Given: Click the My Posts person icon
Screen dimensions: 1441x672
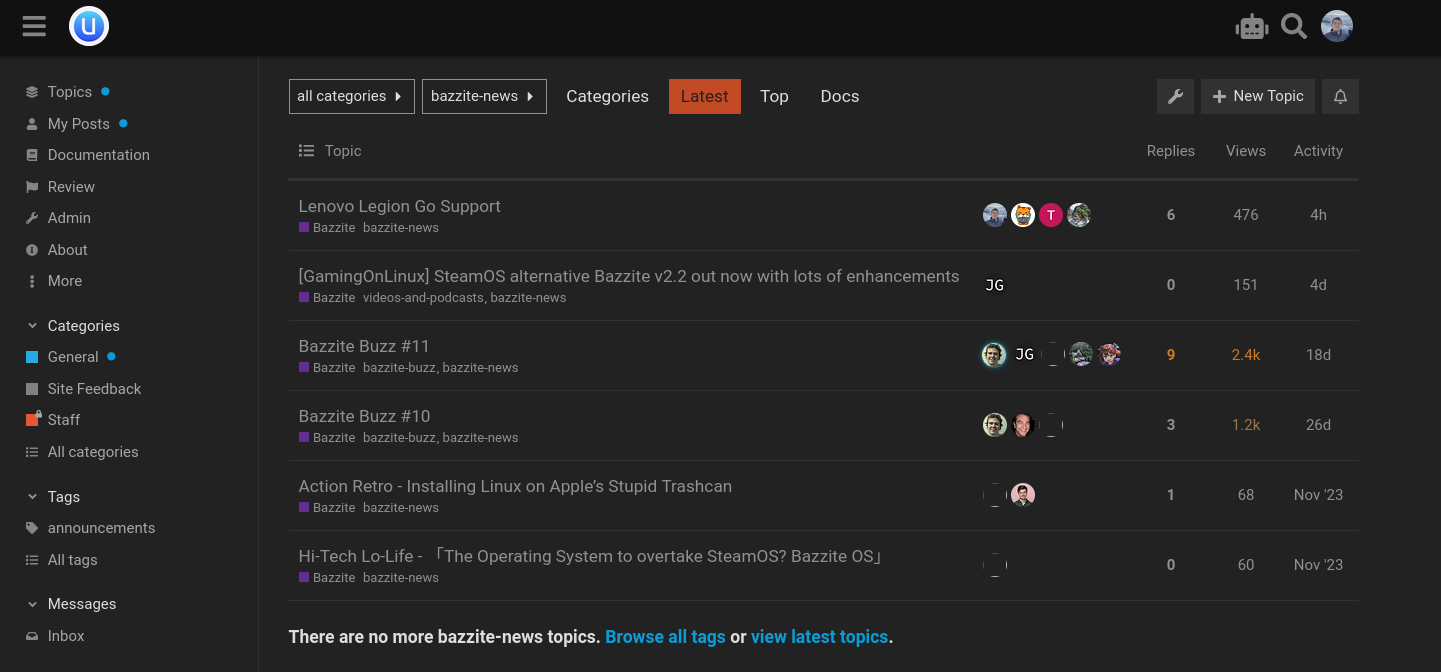Looking at the screenshot, I should pyautogui.click(x=32, y=124).
